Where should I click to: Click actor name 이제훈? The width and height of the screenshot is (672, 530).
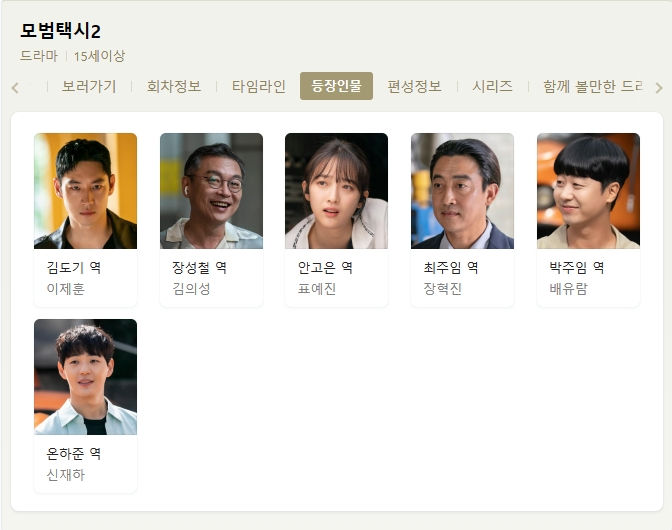66,289
